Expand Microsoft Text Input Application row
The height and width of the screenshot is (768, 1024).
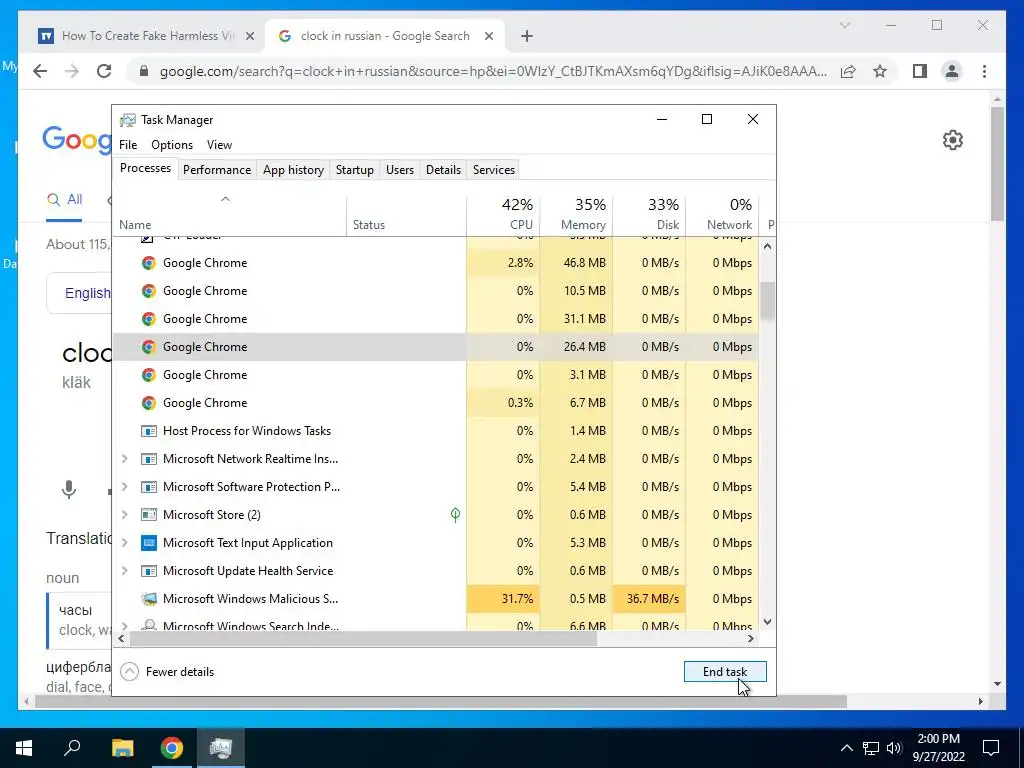coord(124,543)
